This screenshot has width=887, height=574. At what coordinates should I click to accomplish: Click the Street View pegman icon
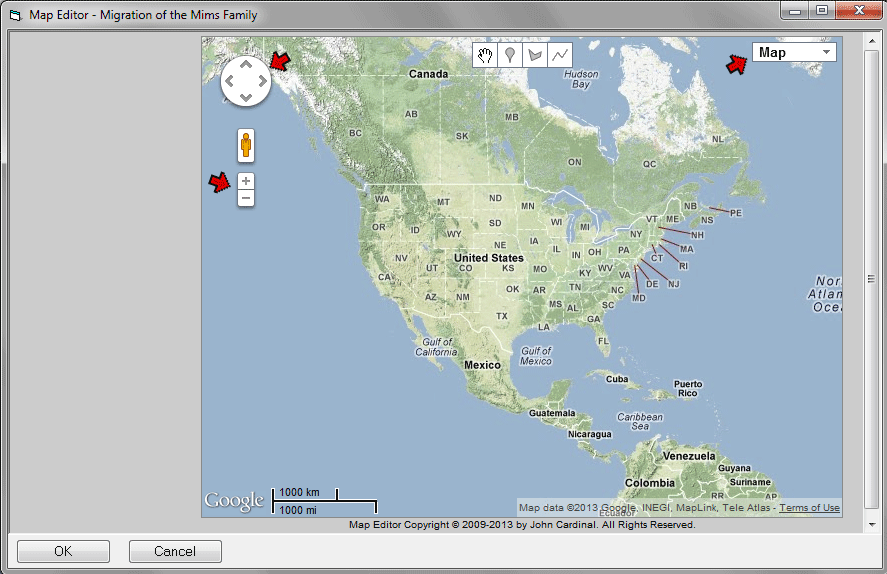[246, 145]
